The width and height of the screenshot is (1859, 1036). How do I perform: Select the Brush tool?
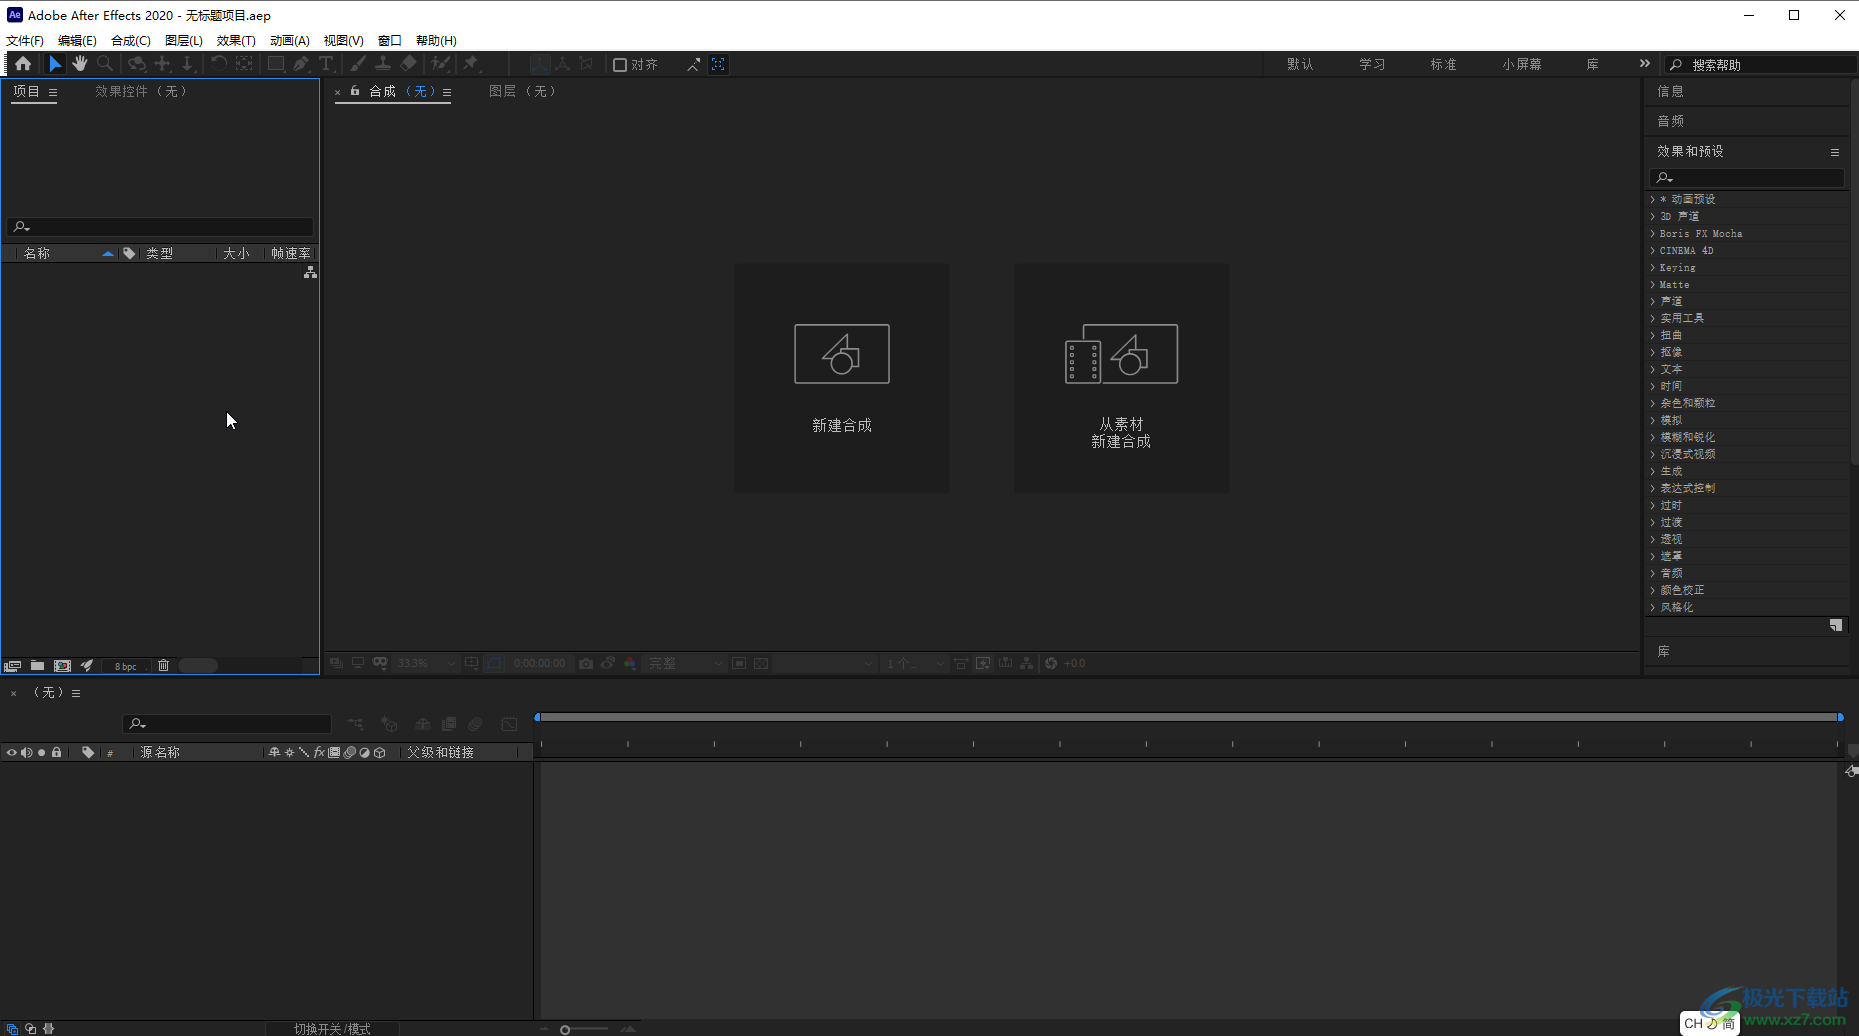click(x=358, y=64)
